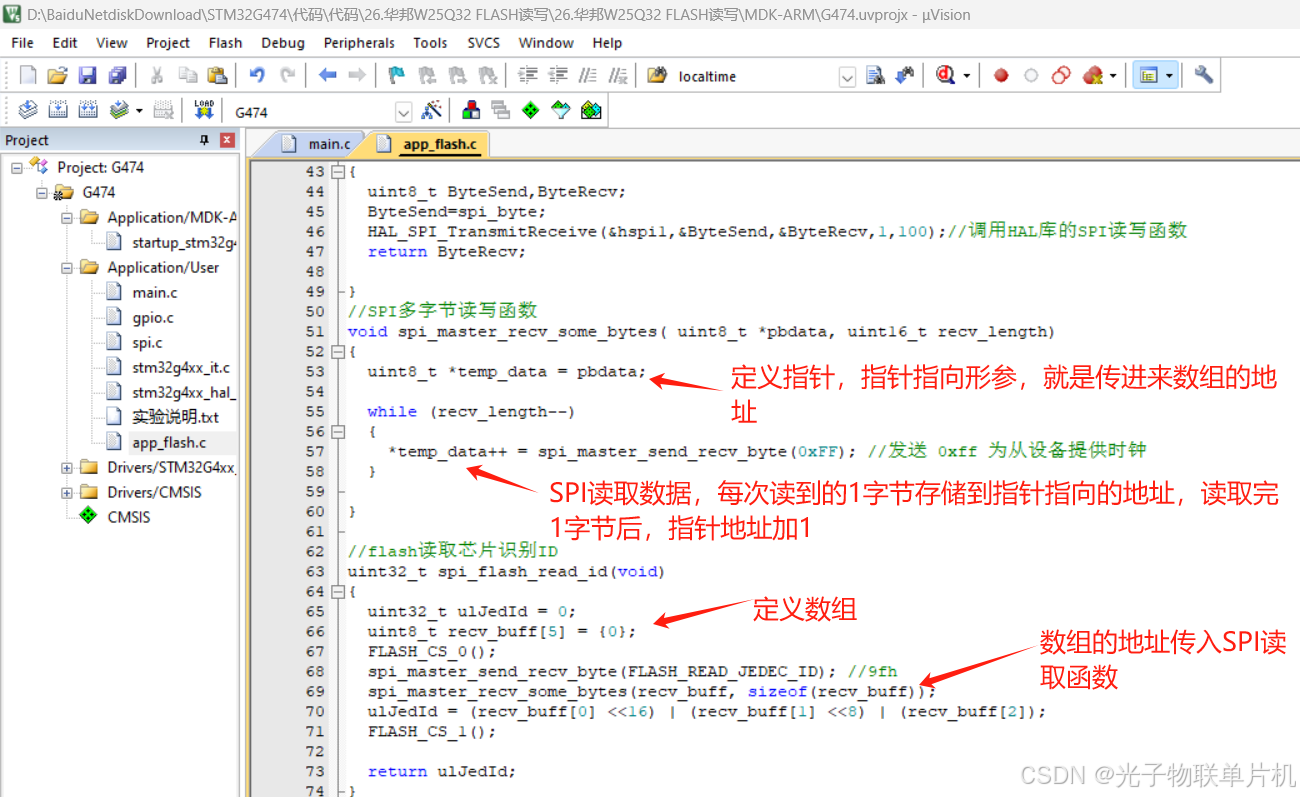Click the Incremental Find icon

(905, 76)
